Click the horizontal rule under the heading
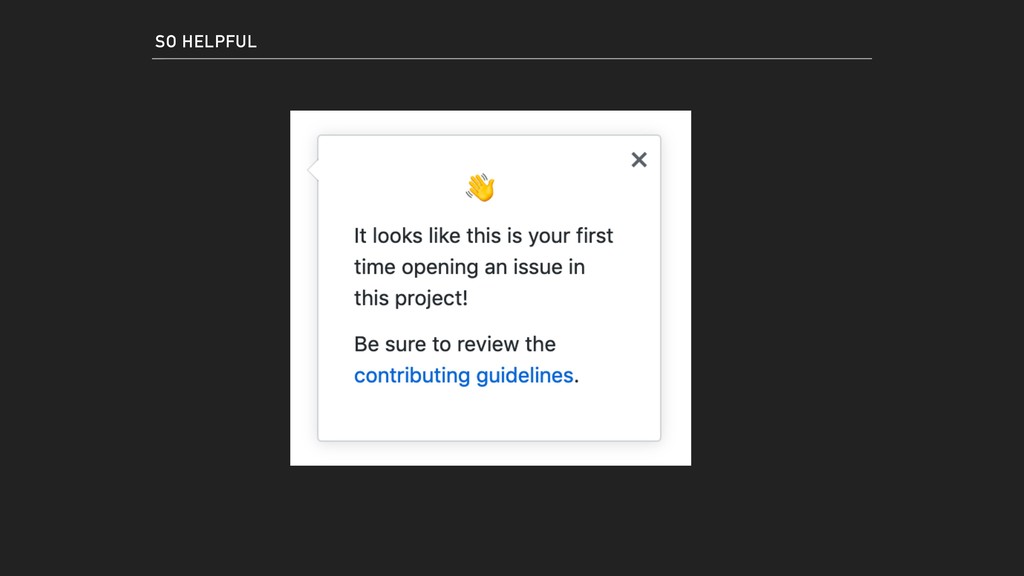1024x576 pixels. click(x=512, y=59)
